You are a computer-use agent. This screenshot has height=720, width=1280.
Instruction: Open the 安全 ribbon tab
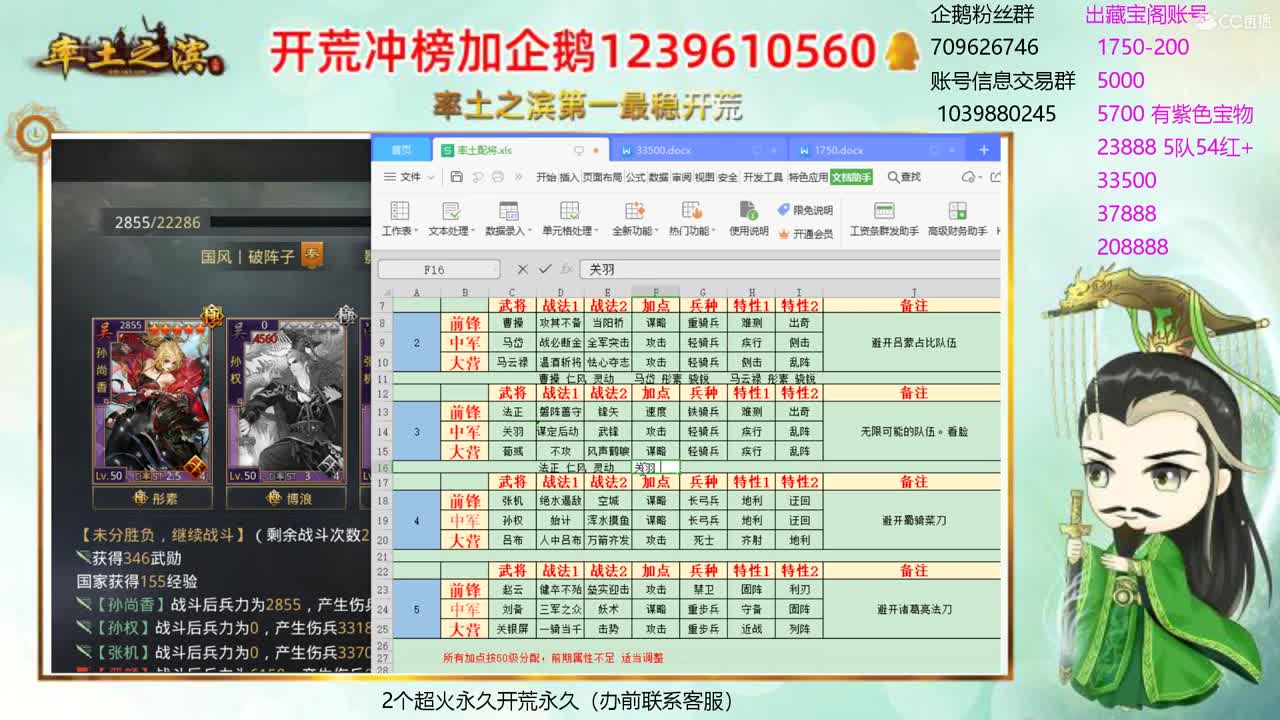[727, 177]
